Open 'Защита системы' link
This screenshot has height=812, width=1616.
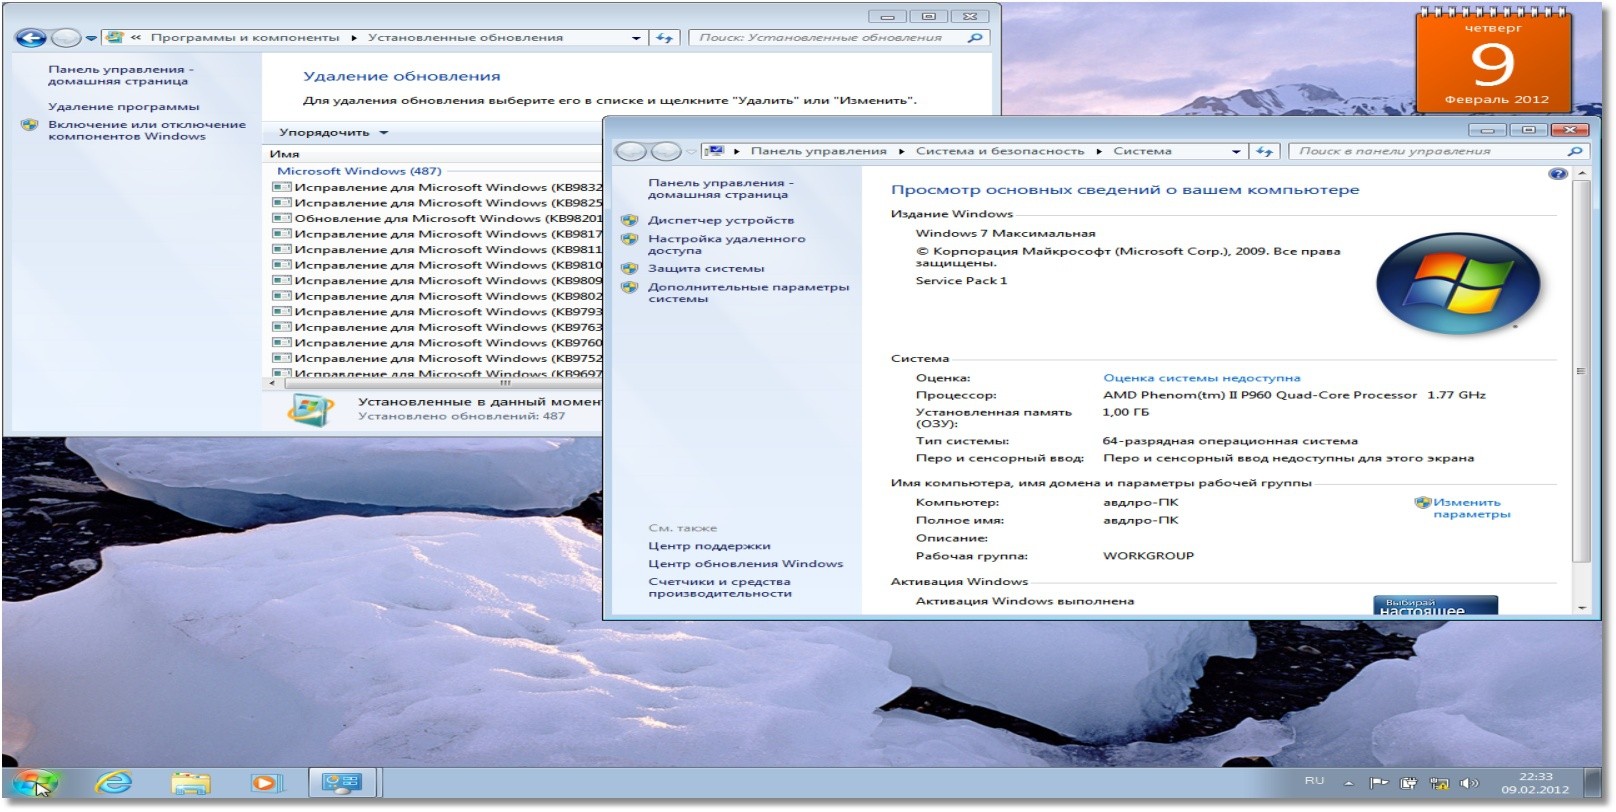706,269
